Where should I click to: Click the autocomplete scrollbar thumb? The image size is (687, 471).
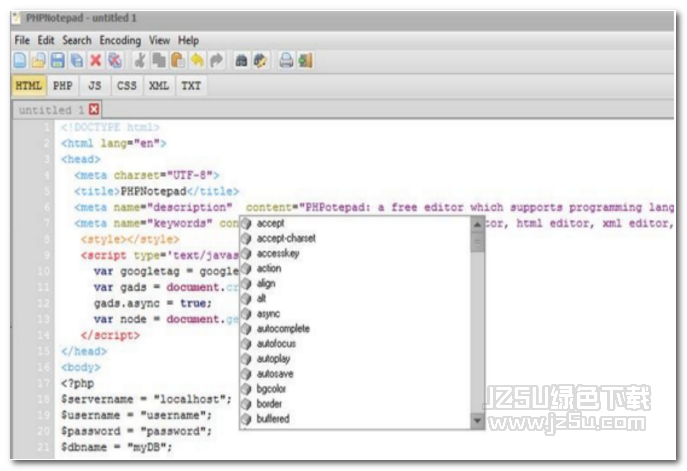click(x=477, y=242)
